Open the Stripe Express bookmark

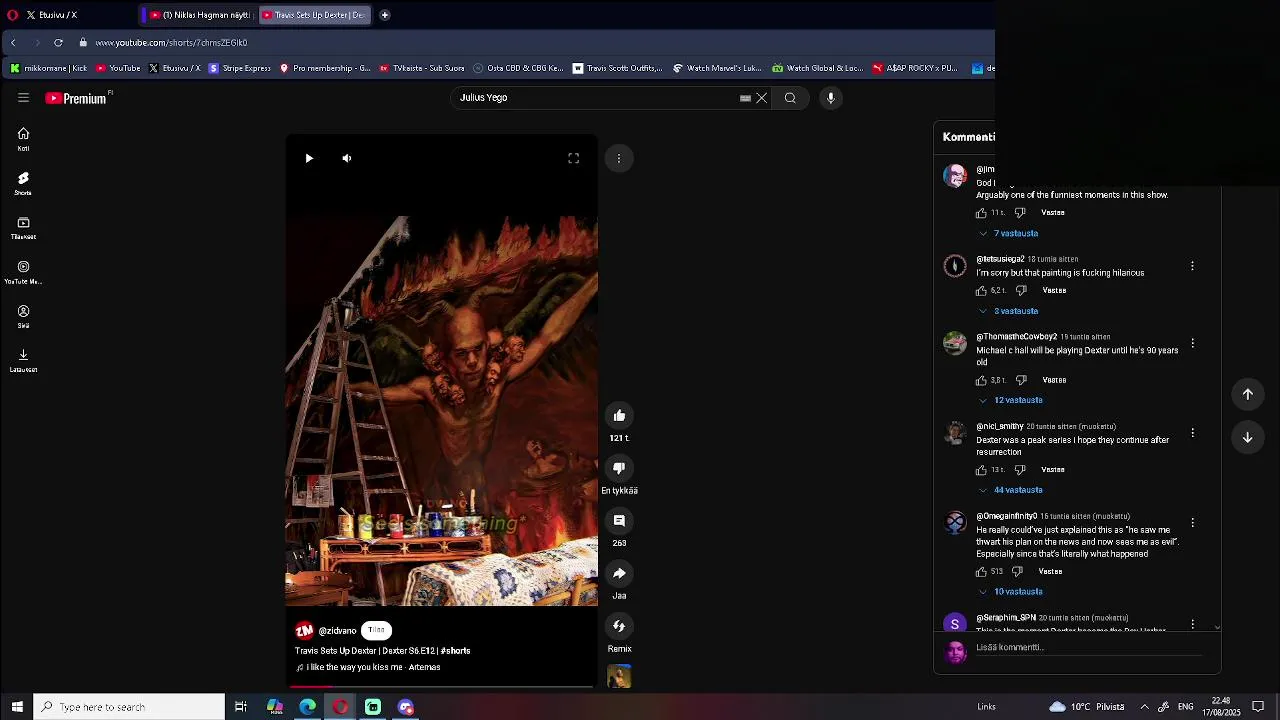point(240,68)
